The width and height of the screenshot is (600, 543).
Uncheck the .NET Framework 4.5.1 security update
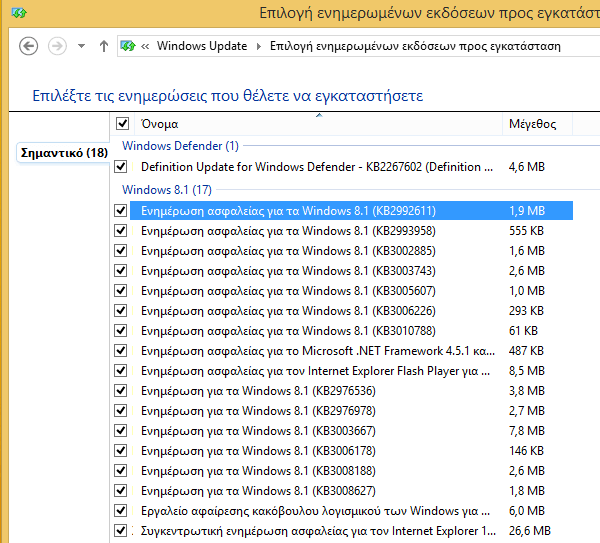pos(121,350)
